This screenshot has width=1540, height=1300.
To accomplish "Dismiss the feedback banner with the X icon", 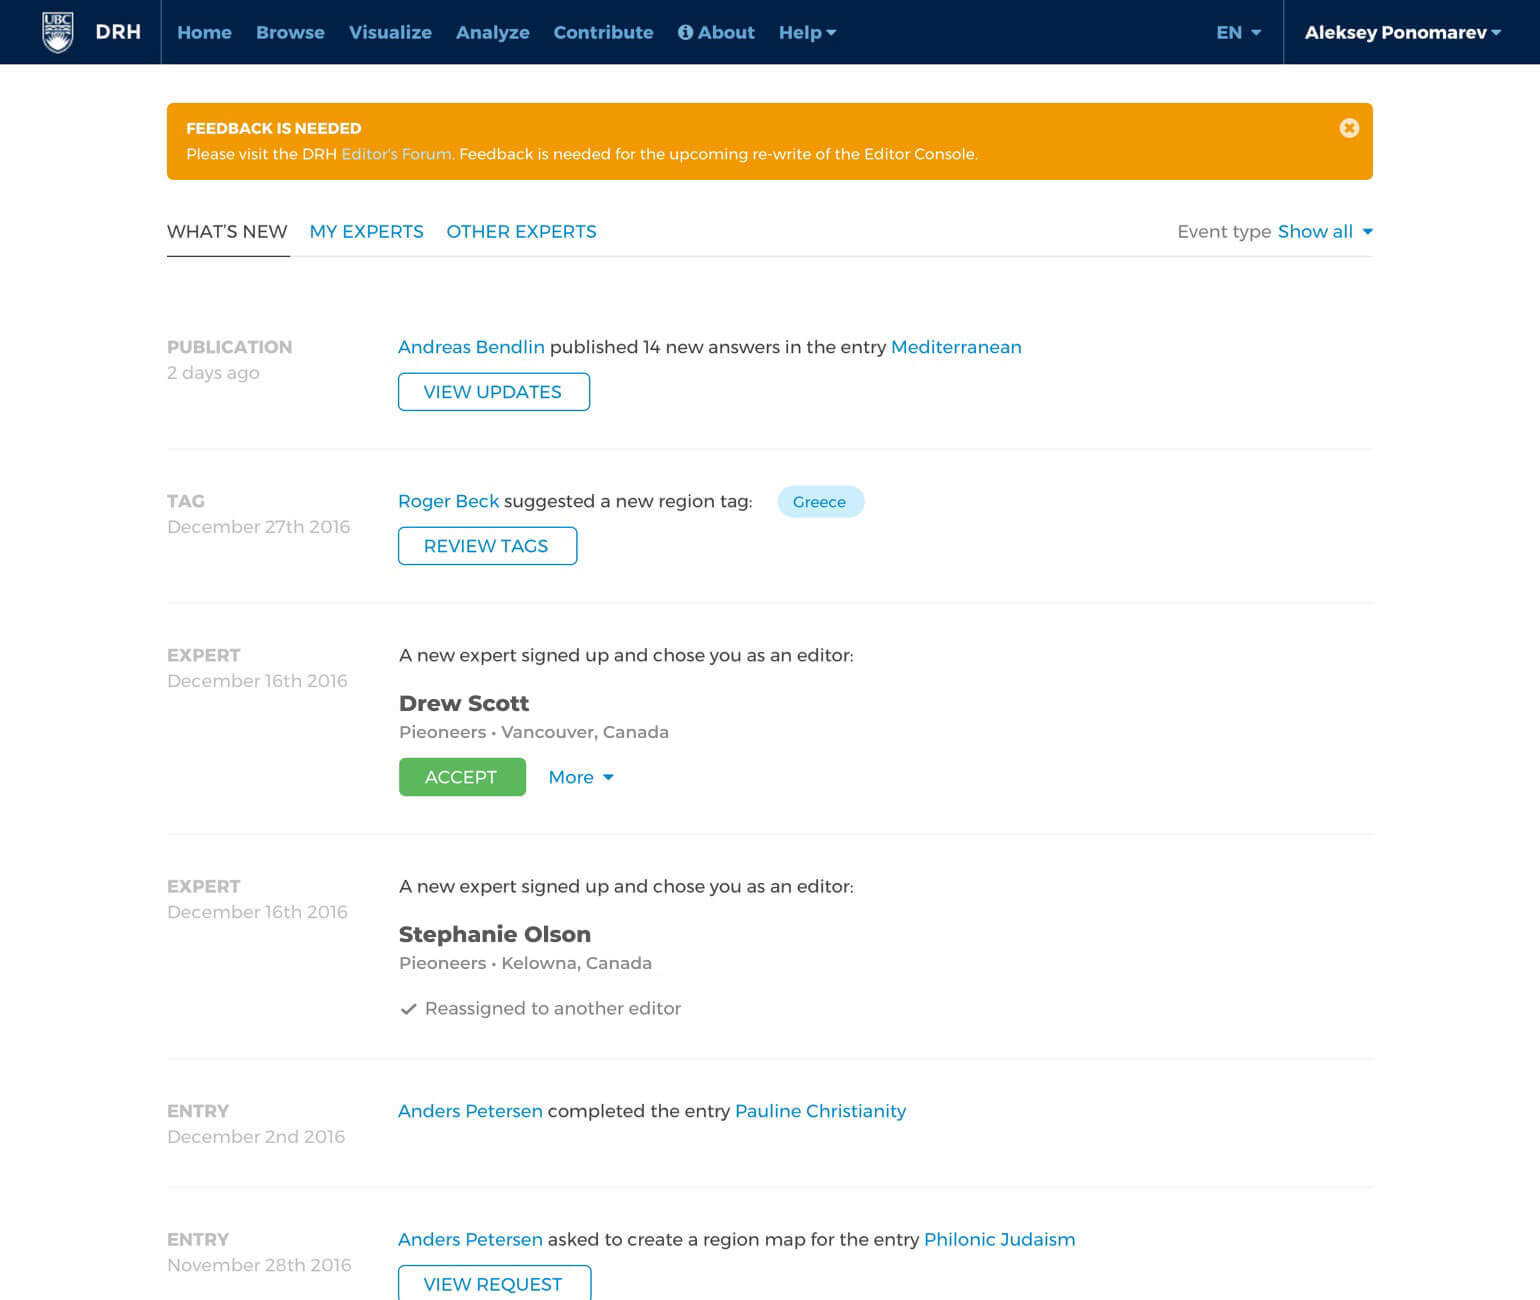I will (1349, 128).
